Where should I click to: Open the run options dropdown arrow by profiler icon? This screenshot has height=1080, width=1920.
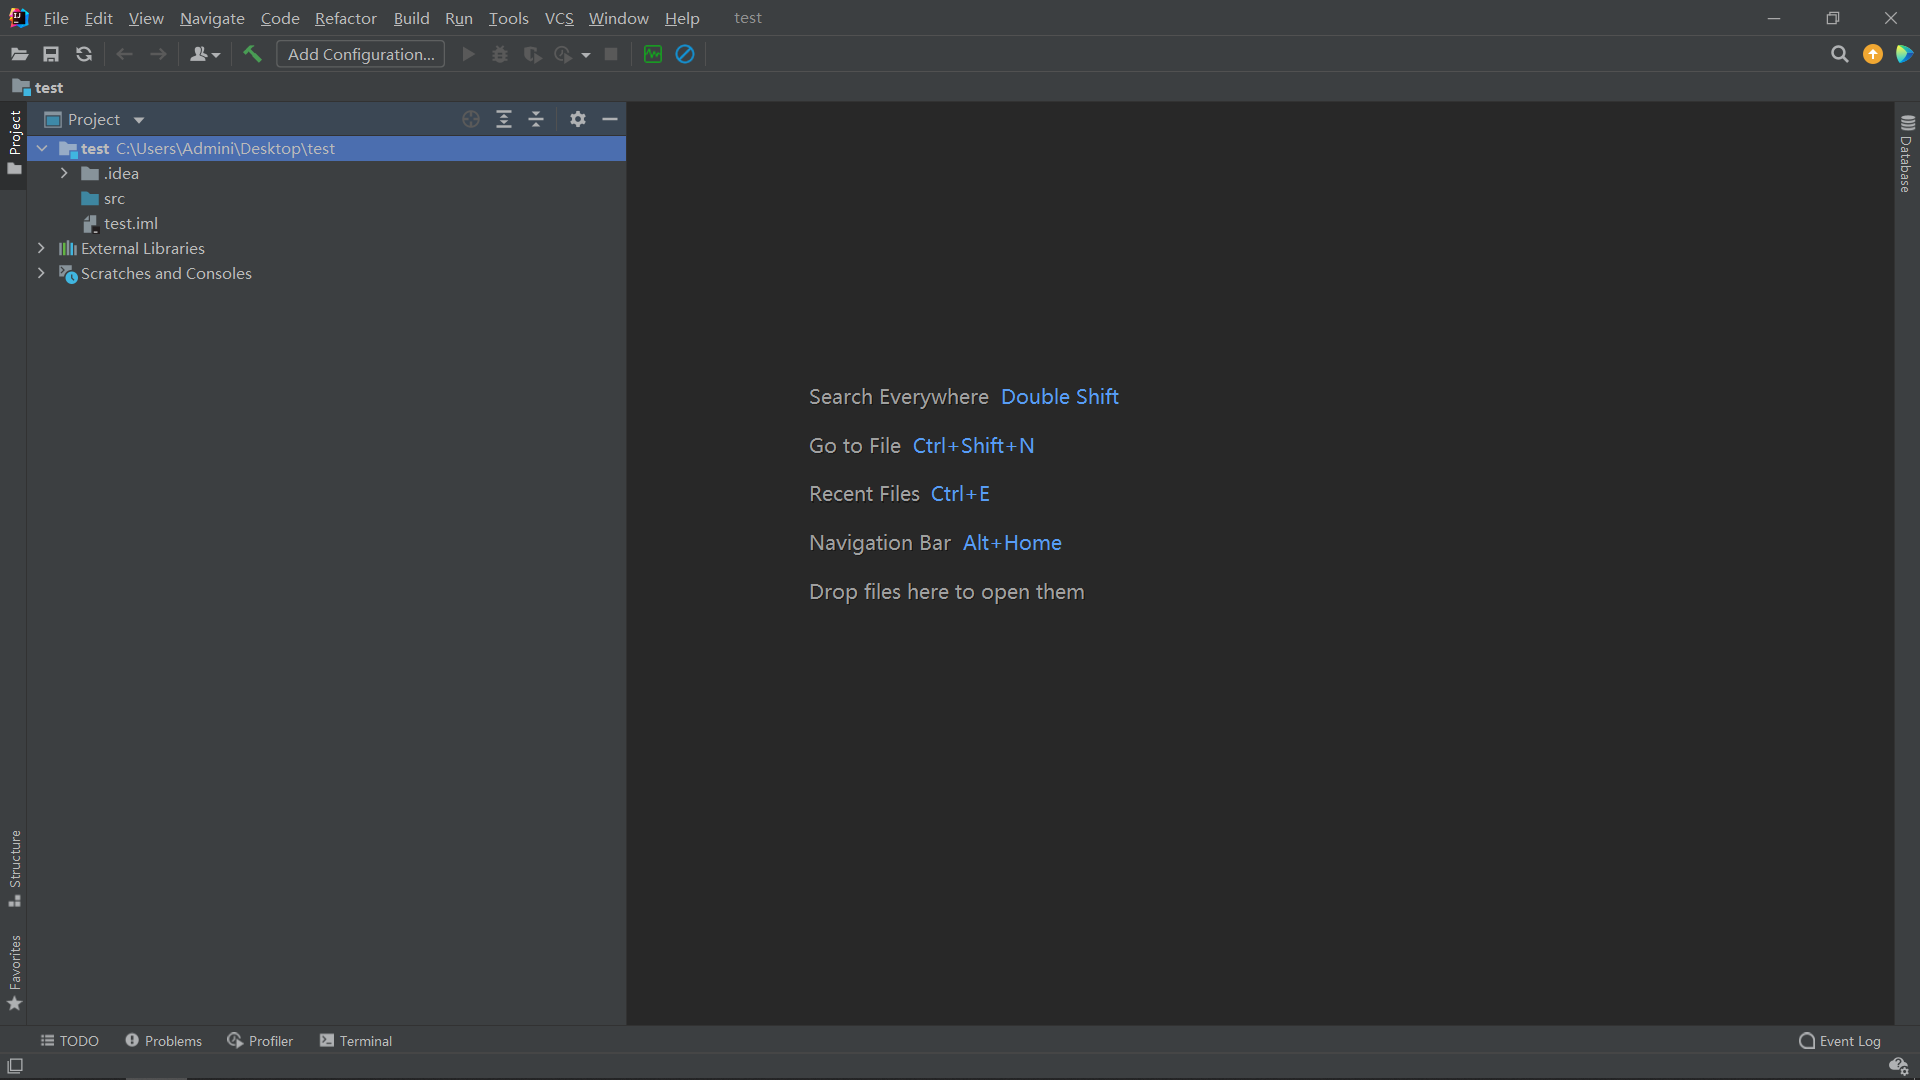pos(586,55)
